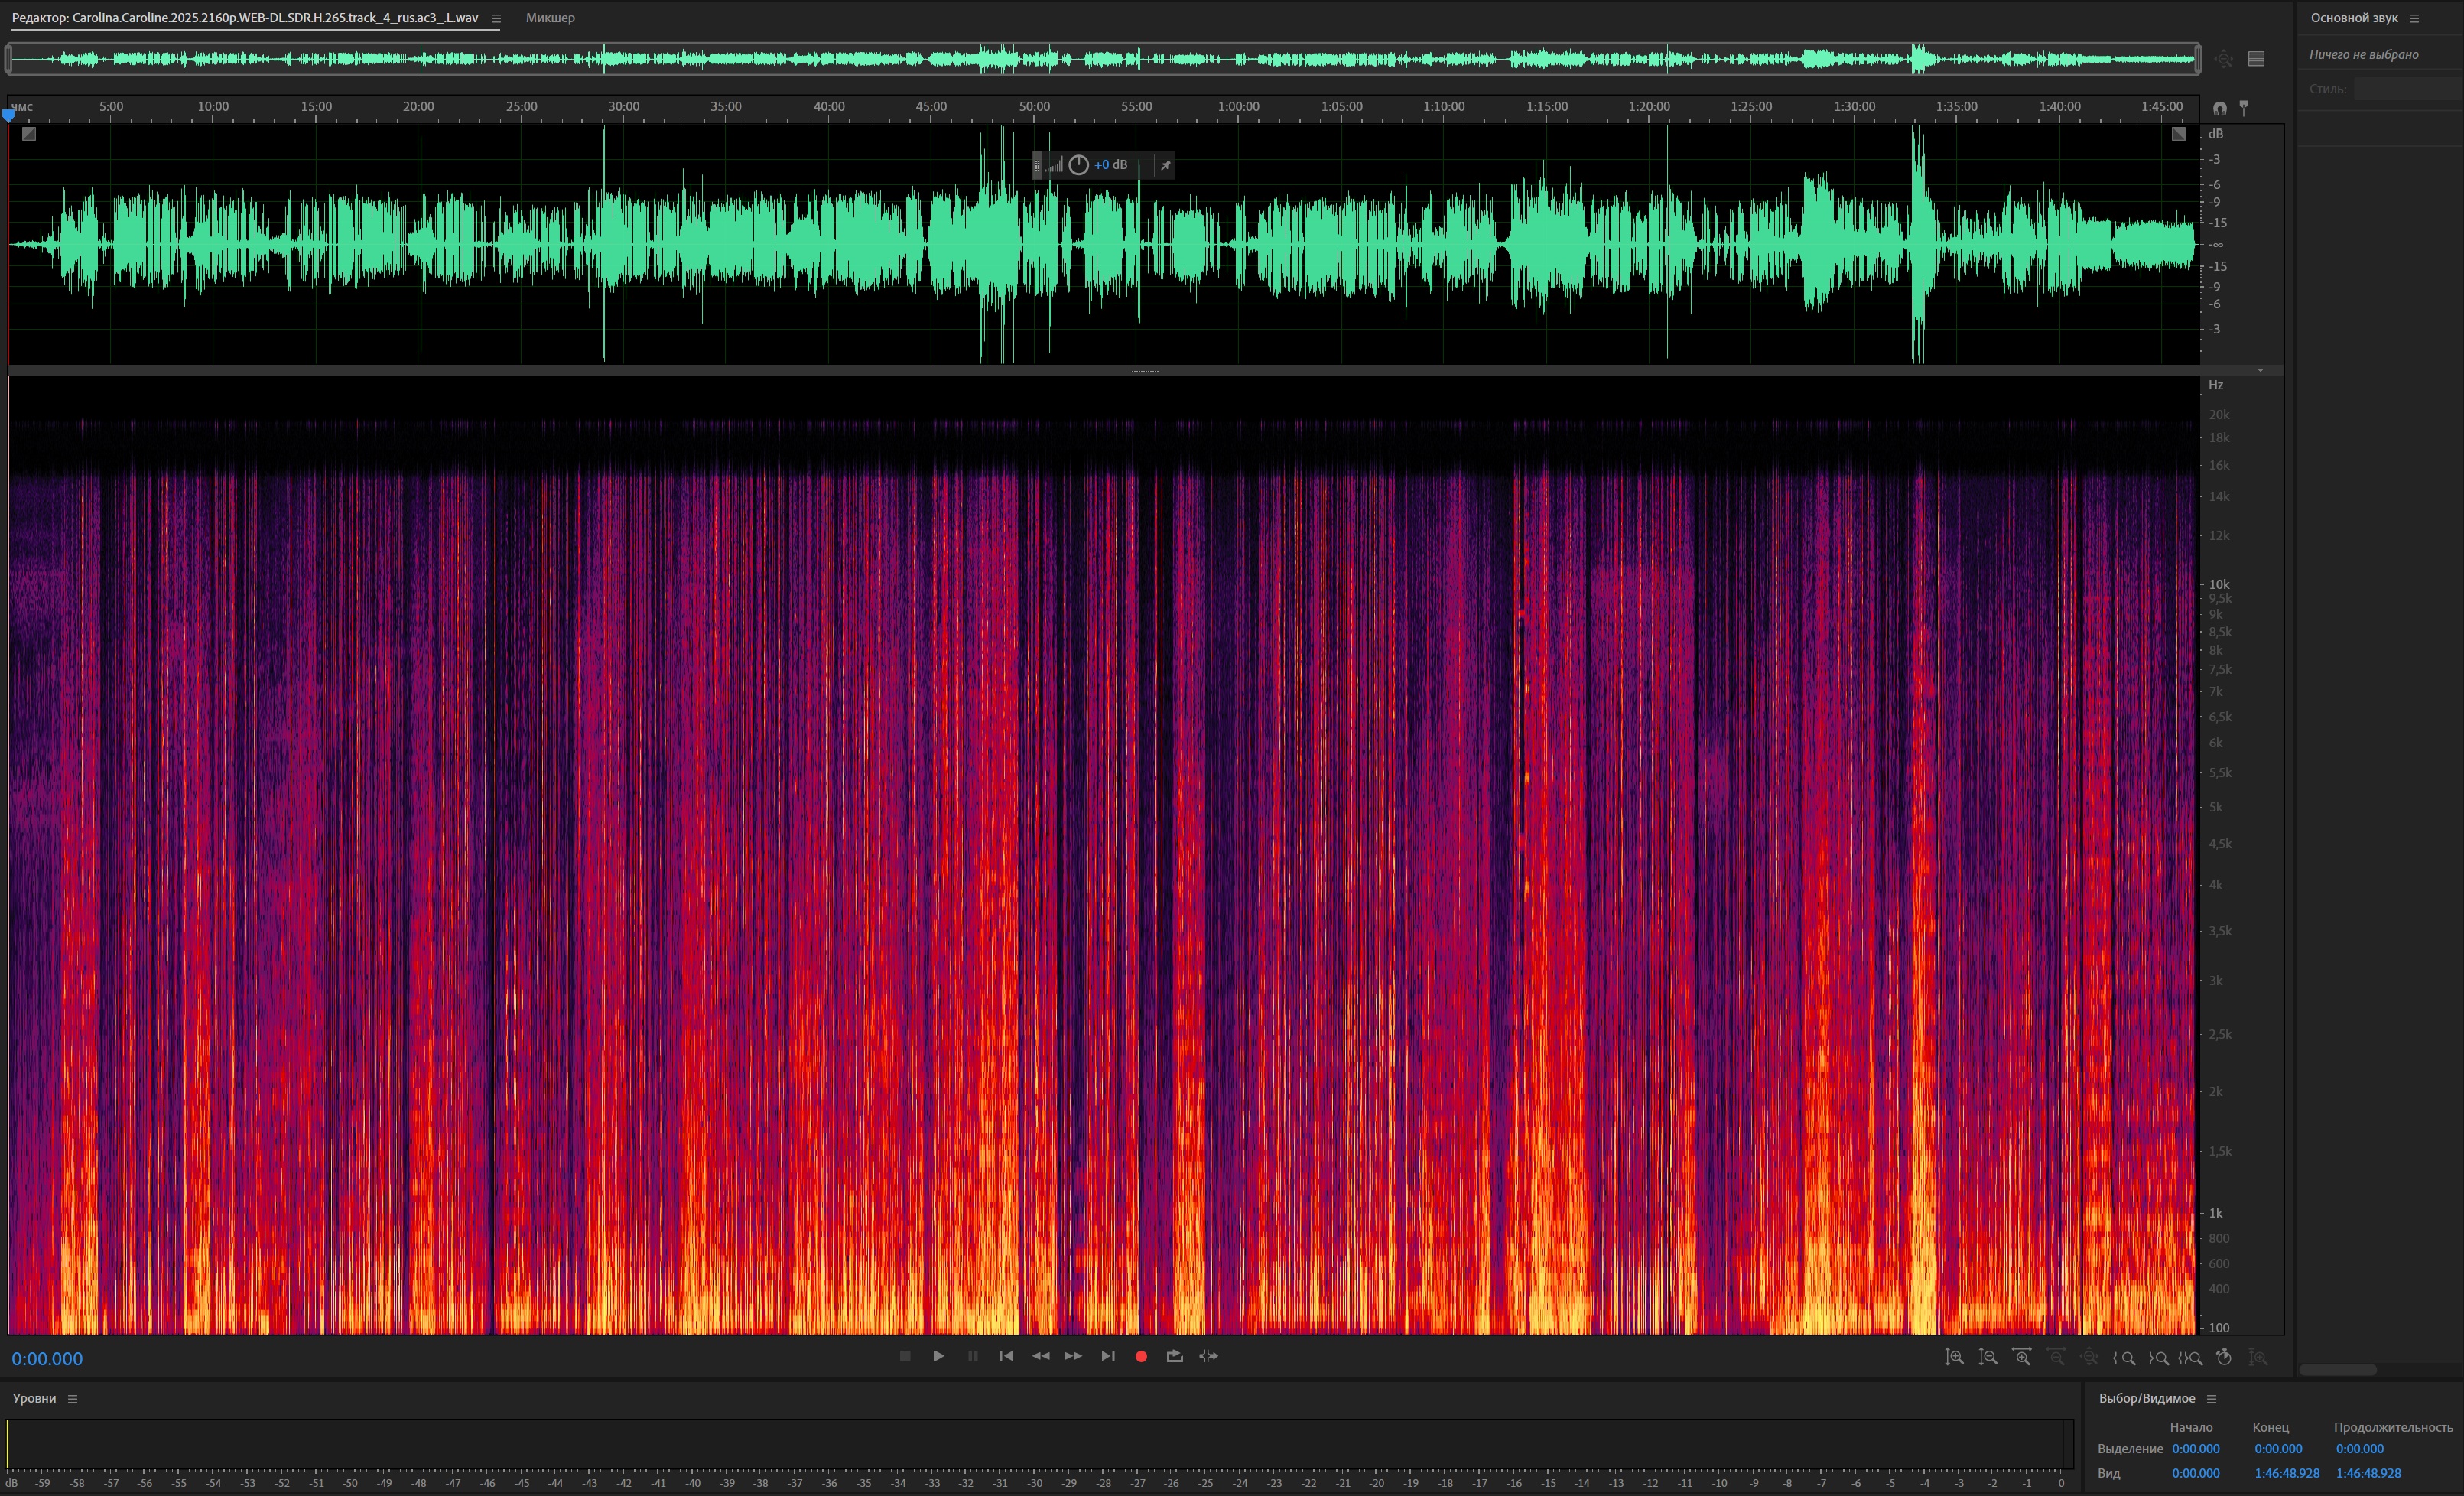Click right handle of overview navigator

click(x=2198, y=59)
